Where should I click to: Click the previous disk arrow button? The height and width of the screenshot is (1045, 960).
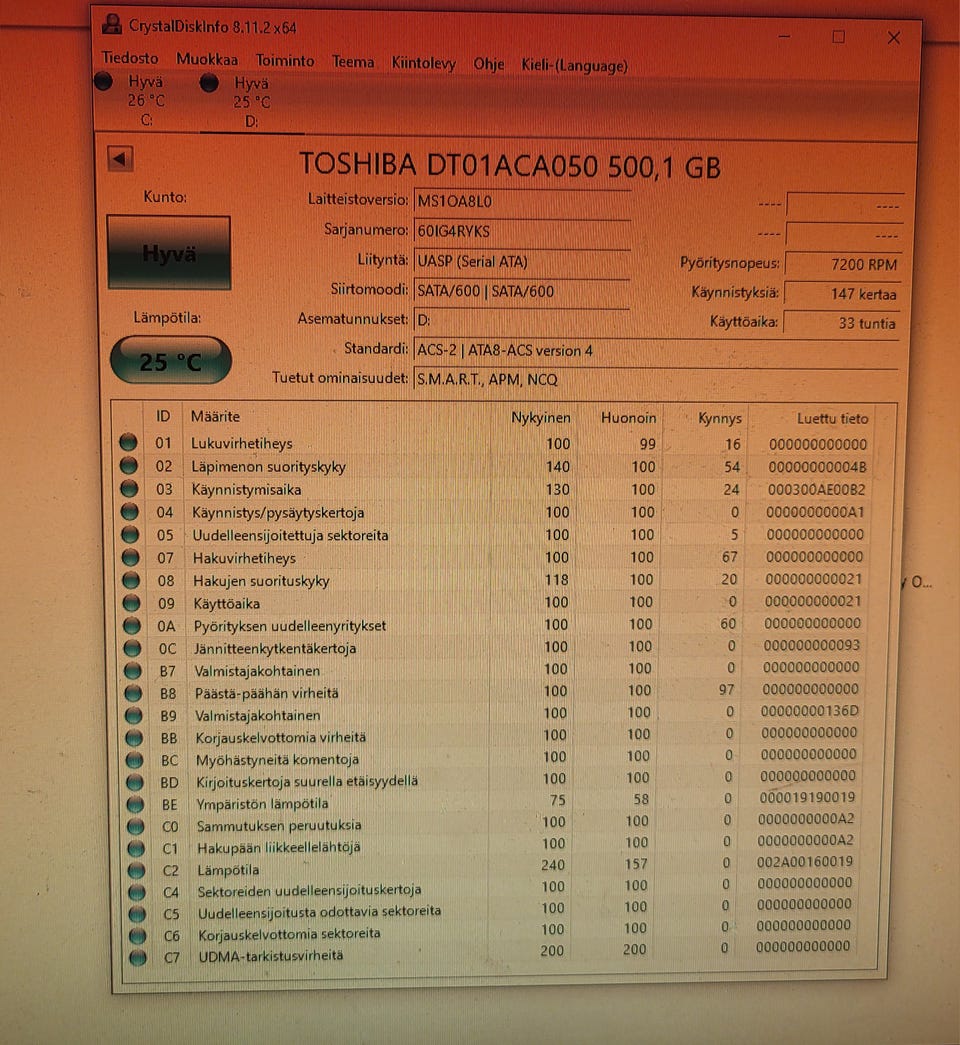pos(120,159)
